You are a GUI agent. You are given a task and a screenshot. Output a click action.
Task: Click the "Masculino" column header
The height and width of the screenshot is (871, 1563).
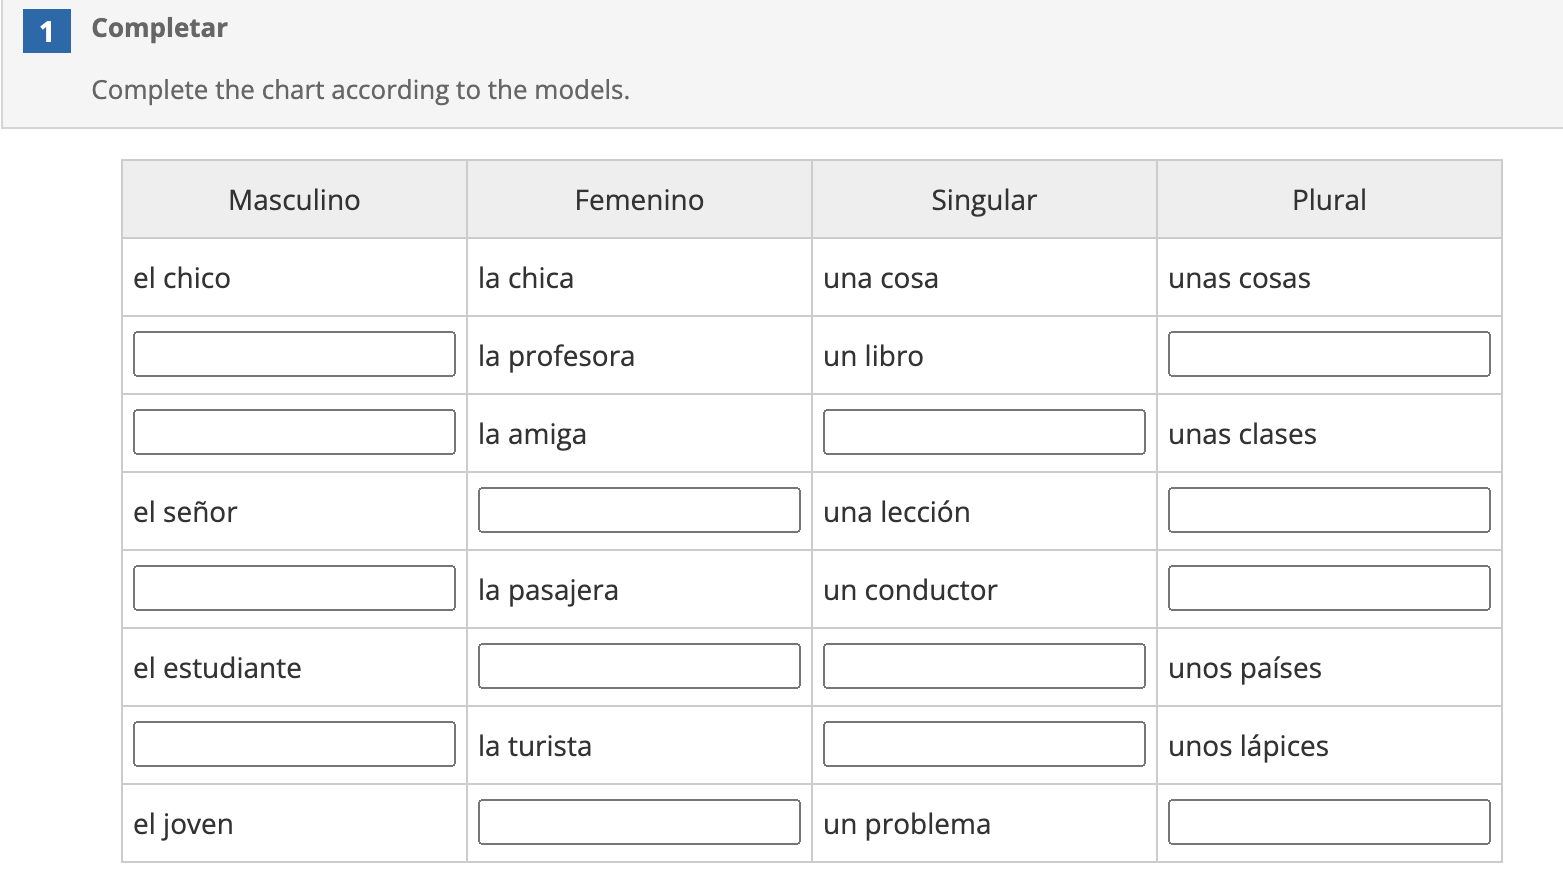click(x=294, y=200)
